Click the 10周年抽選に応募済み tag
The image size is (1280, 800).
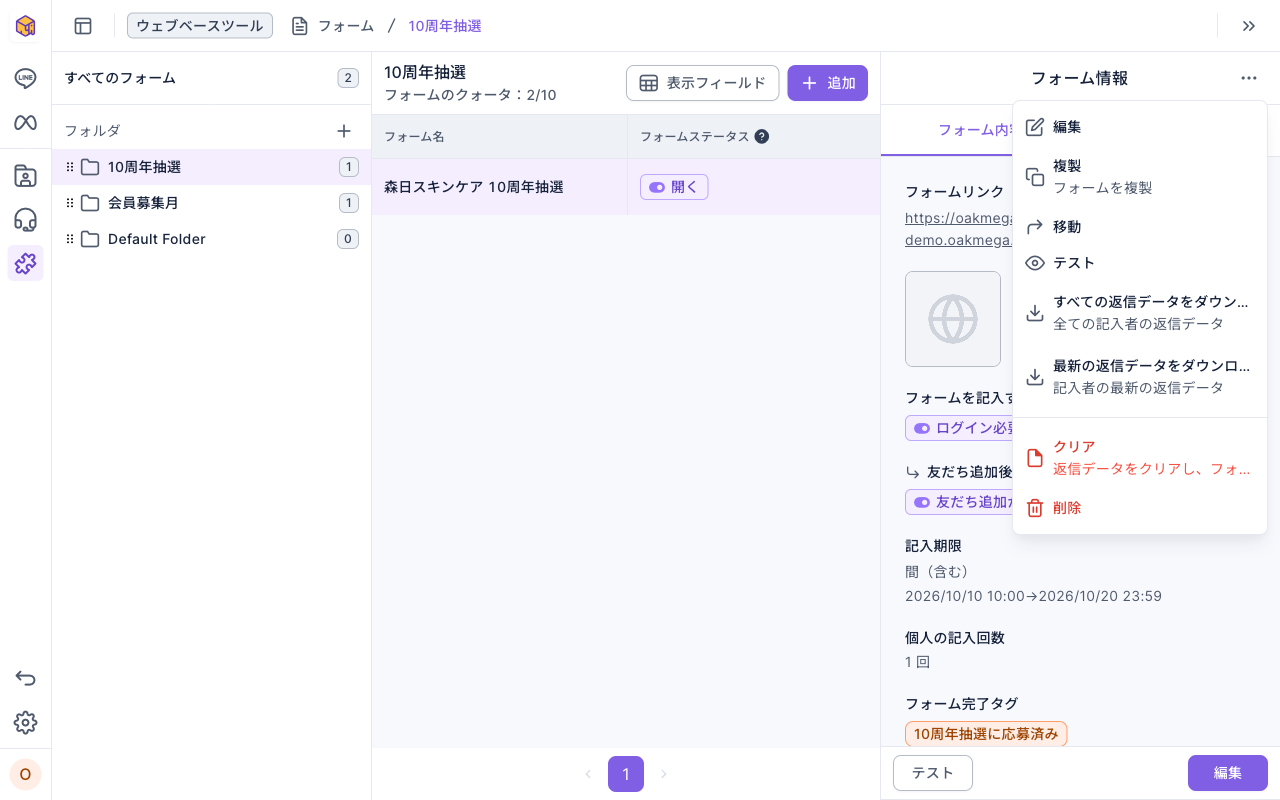(986, 734)
